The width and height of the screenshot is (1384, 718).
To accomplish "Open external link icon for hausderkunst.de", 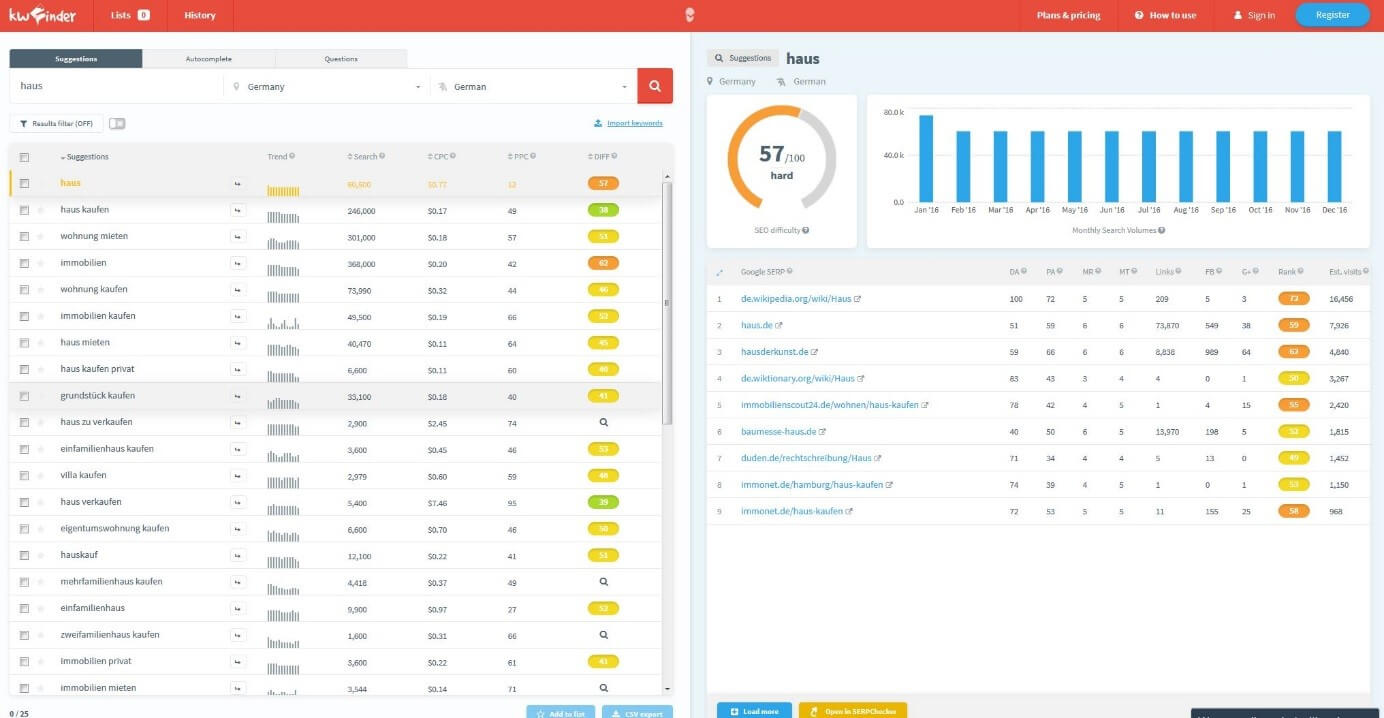I will (814, 352).
